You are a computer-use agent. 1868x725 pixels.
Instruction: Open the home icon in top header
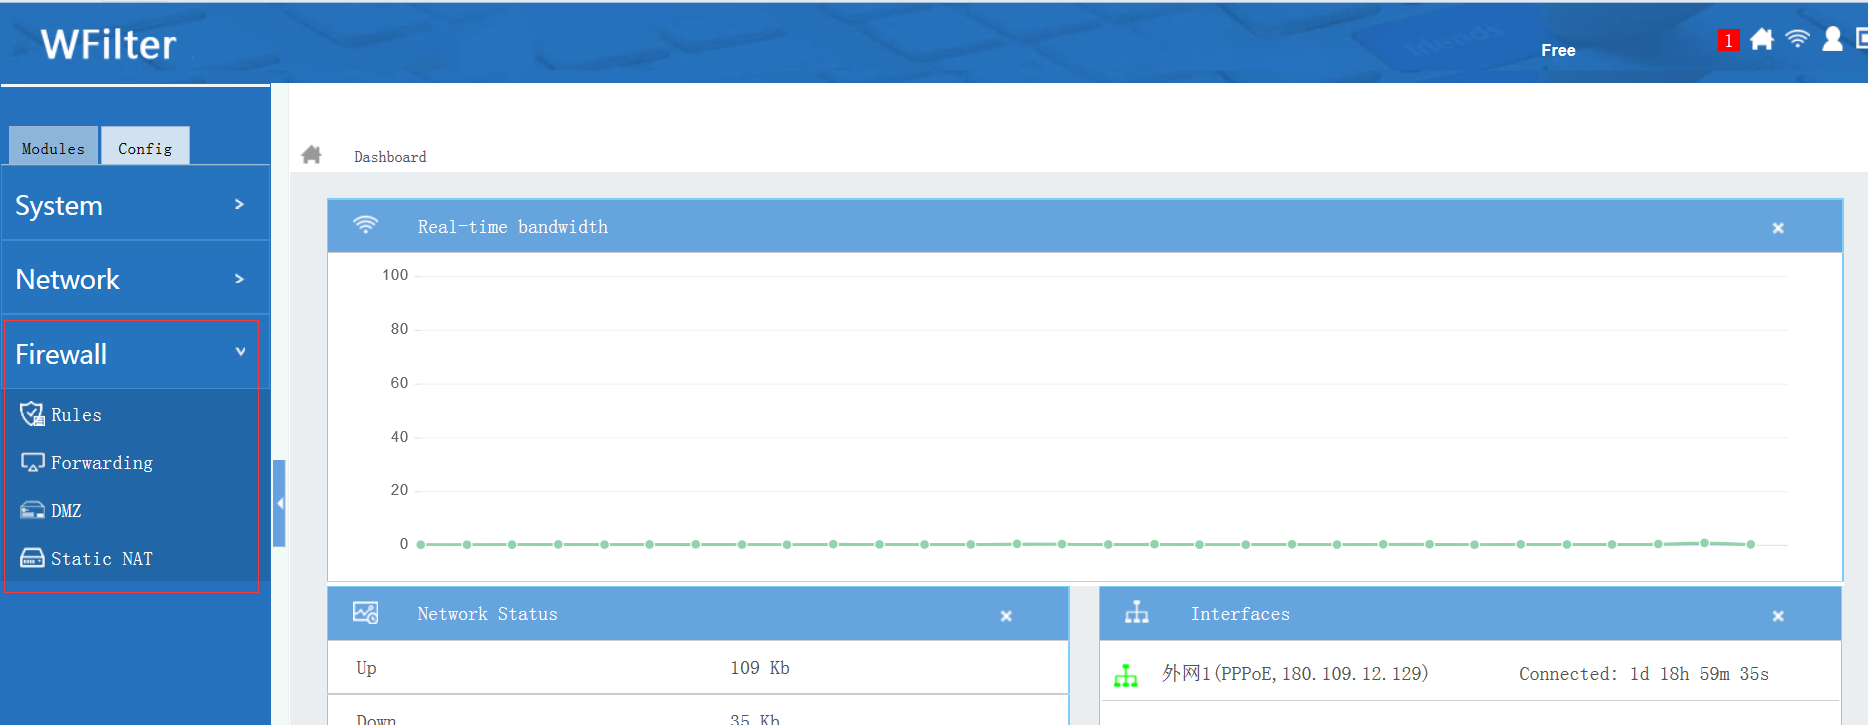click(x=1762, y=39)
